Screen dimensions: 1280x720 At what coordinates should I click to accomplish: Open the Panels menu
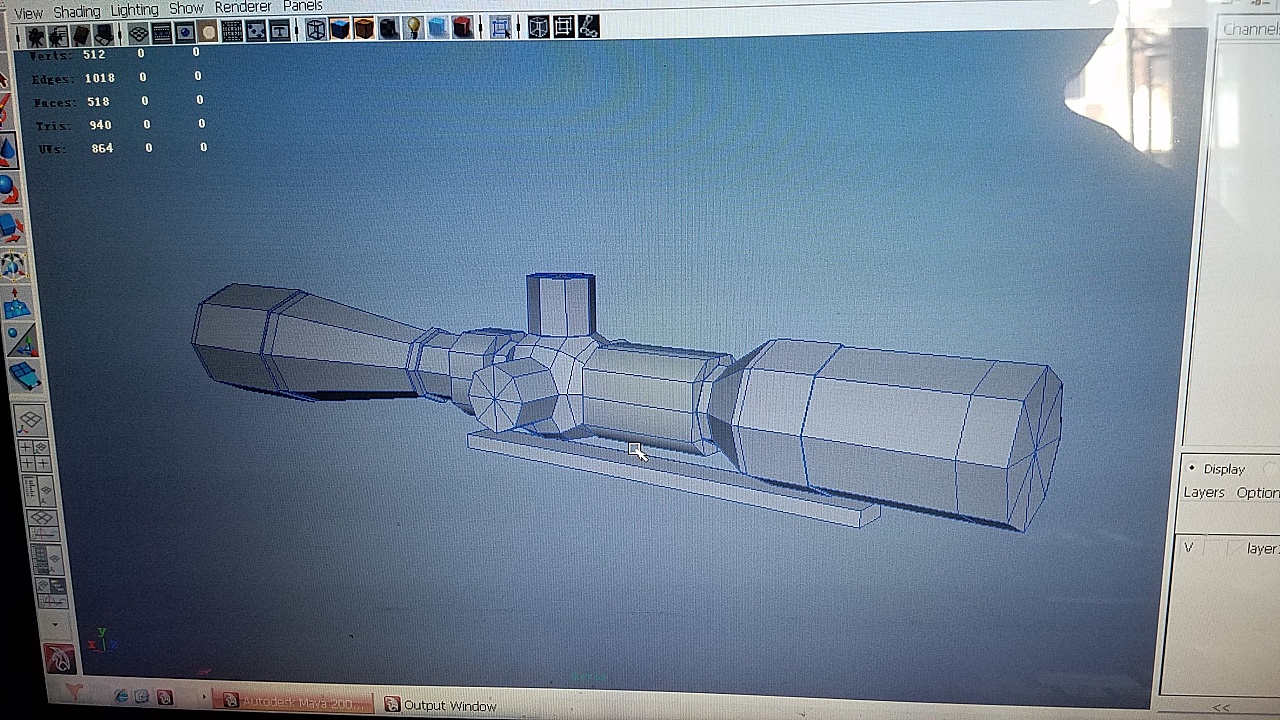tap(302, 6)
